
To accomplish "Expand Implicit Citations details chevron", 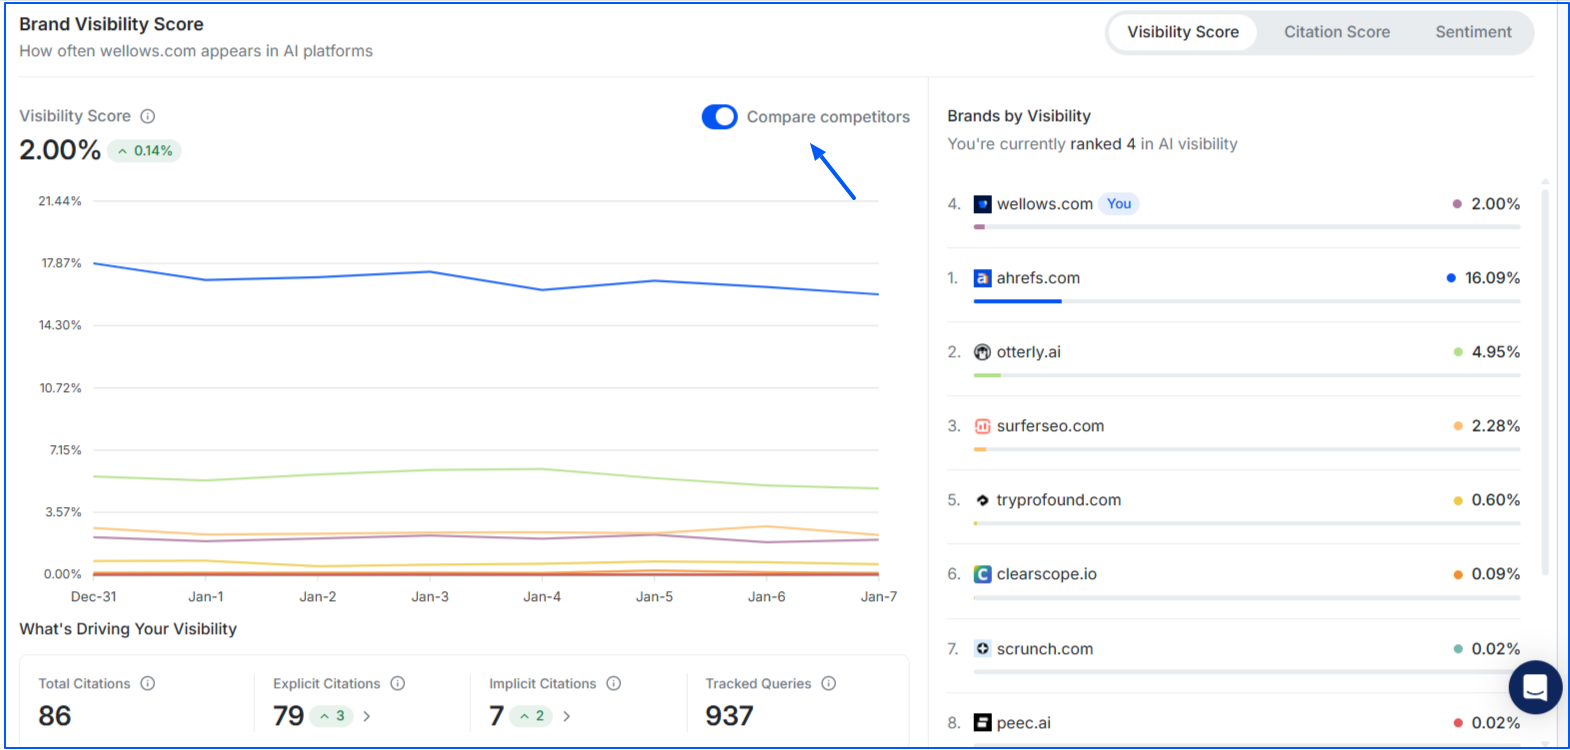I will (567, 716).
